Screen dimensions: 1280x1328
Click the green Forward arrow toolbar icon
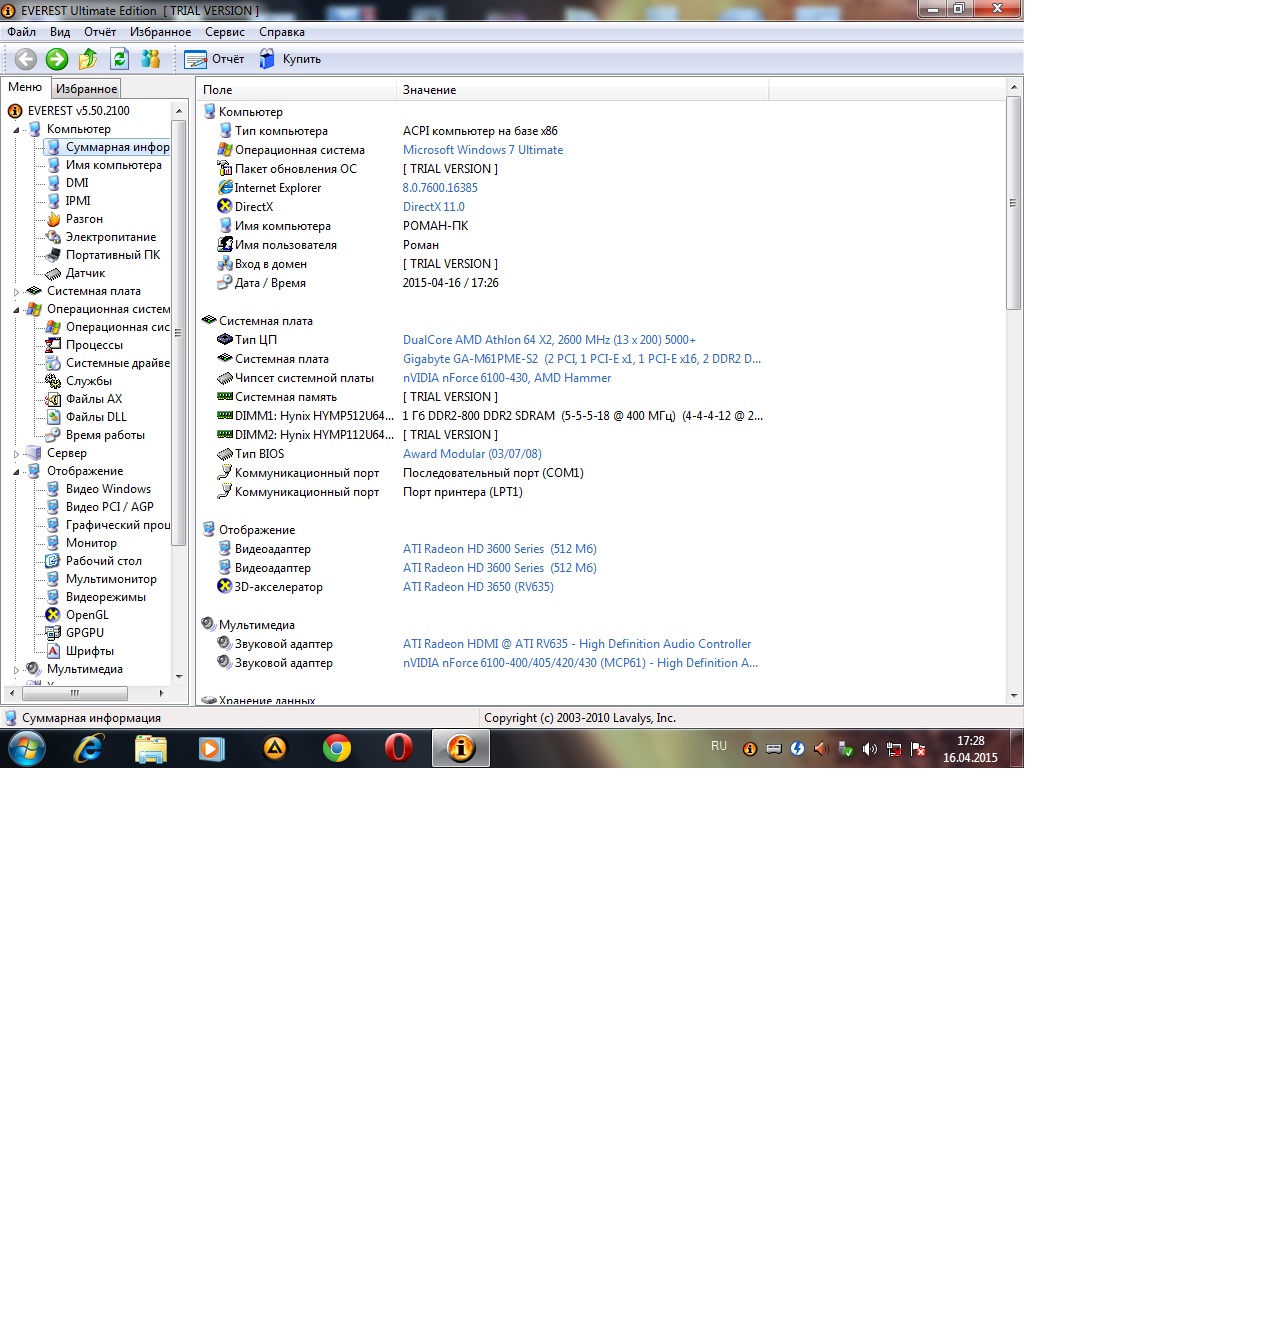57,59
